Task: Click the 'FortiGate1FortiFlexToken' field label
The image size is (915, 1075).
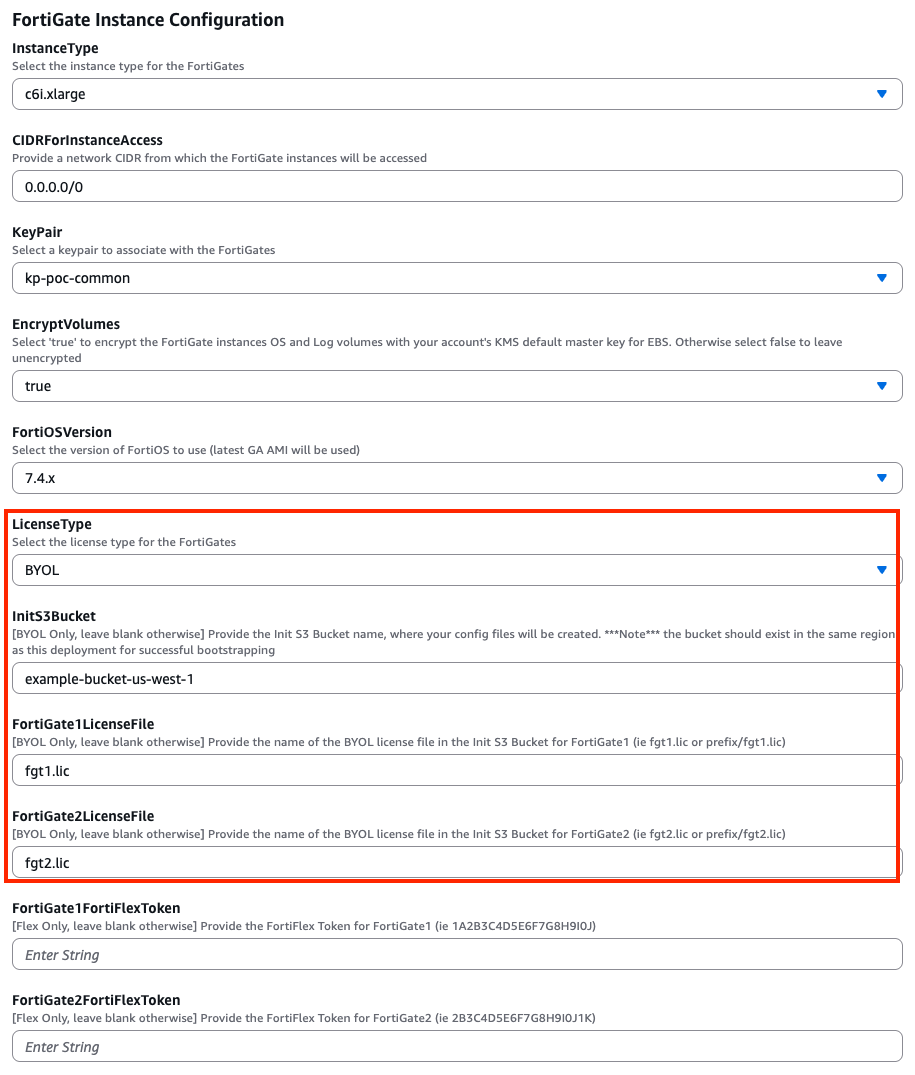Action: 96,908
